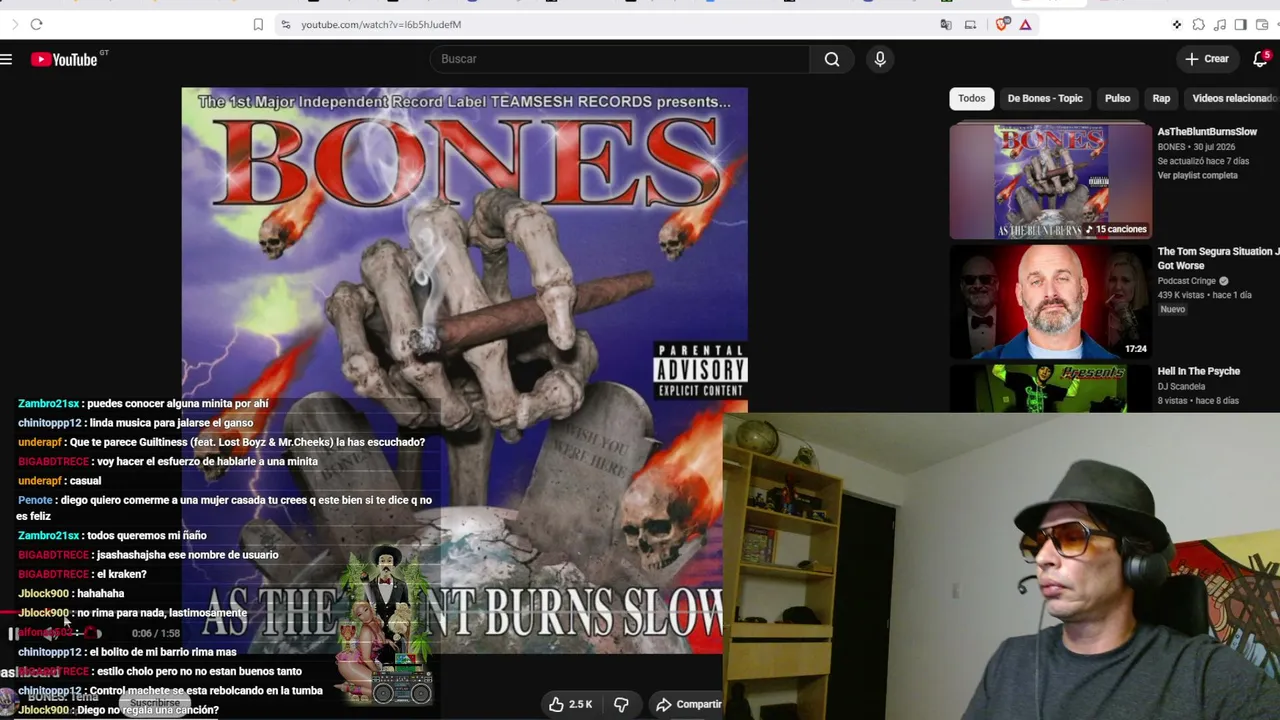Image resolution: width=1280 pixels, height=720 pixels.
Task: Click 'Se actualizó hace 7 días' playlist text
Action: 1203,161
